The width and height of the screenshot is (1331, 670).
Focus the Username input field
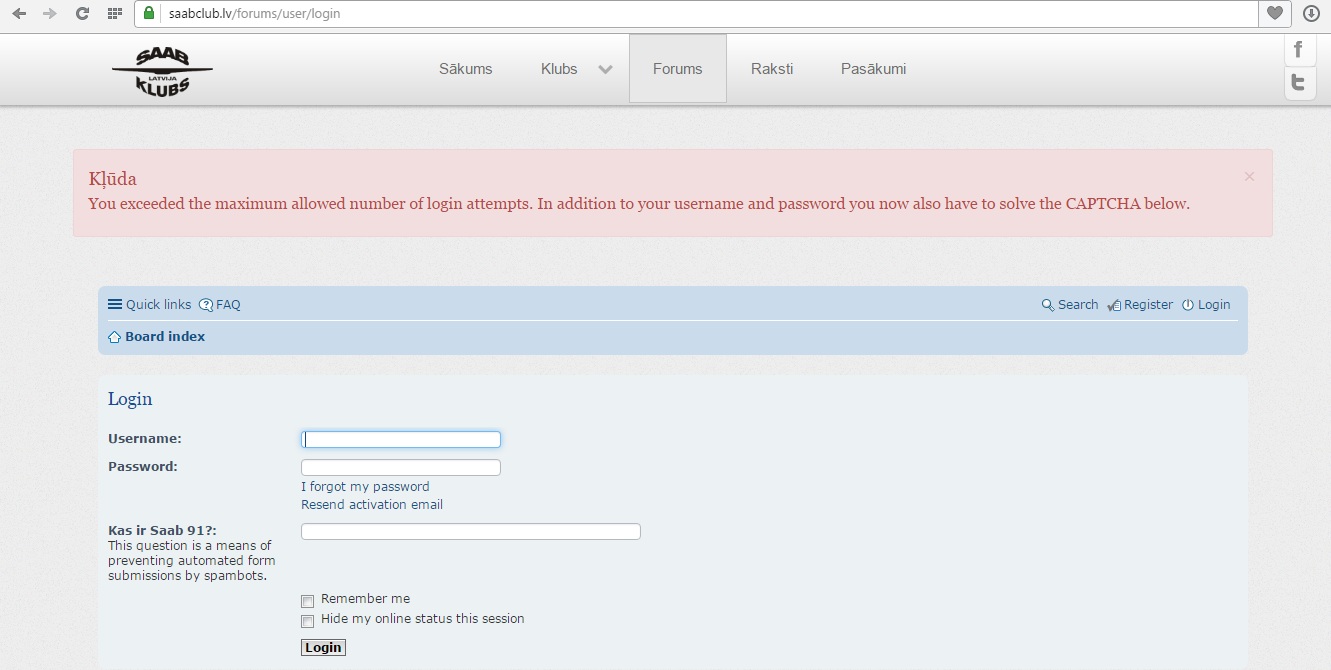click(401, 439)
